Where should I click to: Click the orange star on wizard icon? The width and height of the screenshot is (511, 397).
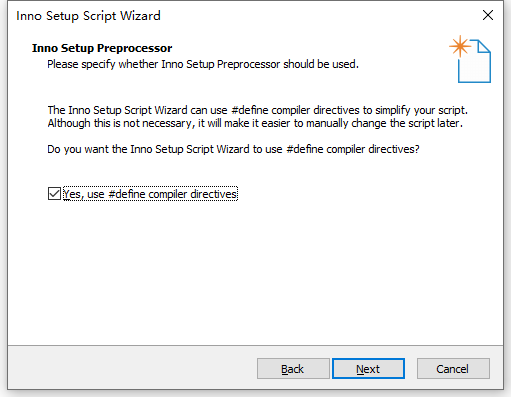(x=460, y=46)
